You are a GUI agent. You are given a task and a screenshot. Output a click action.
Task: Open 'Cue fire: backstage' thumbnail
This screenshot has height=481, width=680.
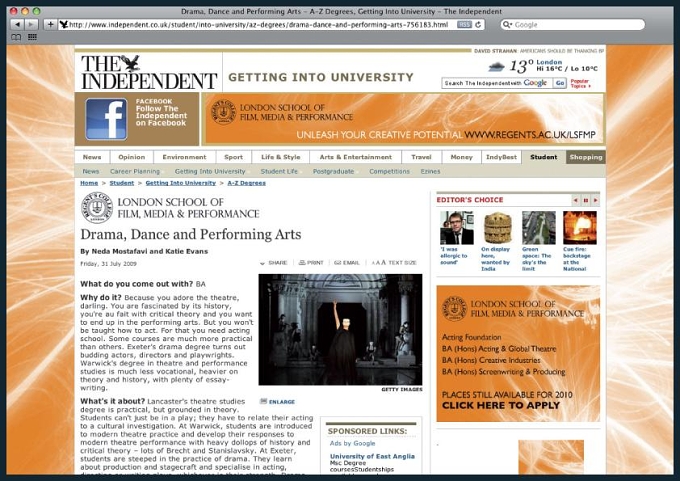580,228
